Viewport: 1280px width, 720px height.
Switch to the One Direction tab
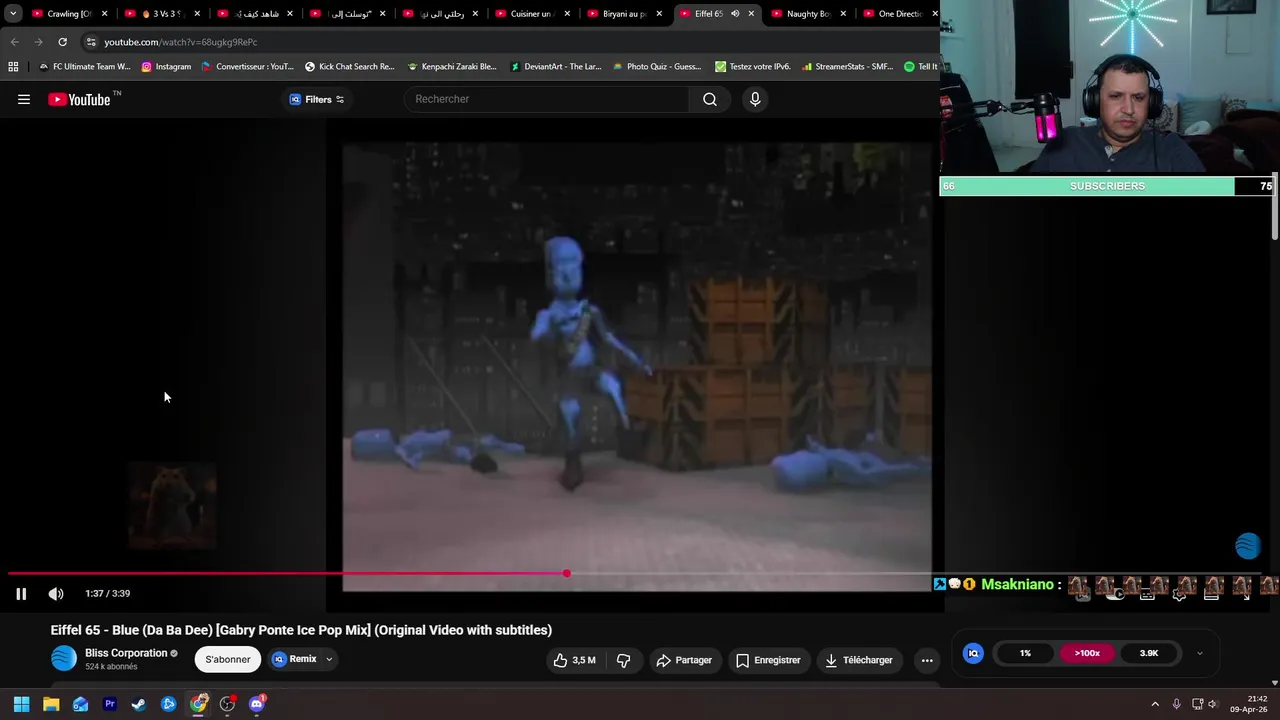(898, 14)
